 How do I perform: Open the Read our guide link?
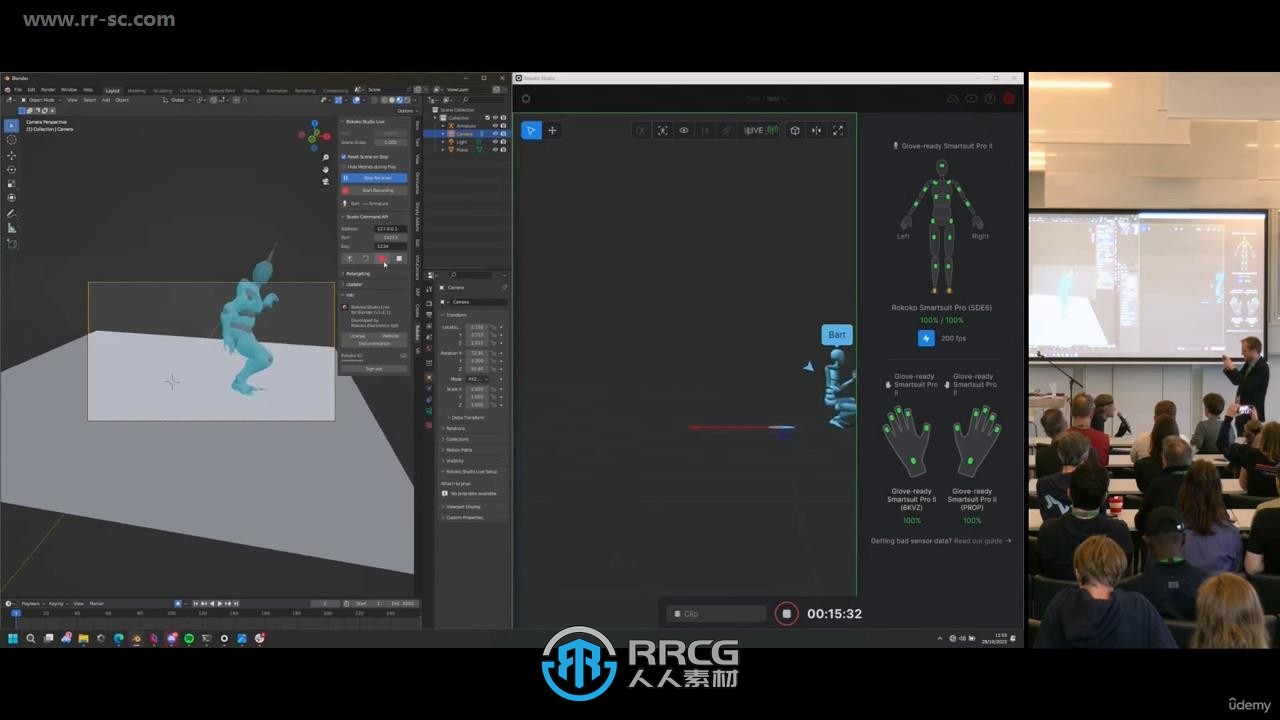(x=982, y=541)
